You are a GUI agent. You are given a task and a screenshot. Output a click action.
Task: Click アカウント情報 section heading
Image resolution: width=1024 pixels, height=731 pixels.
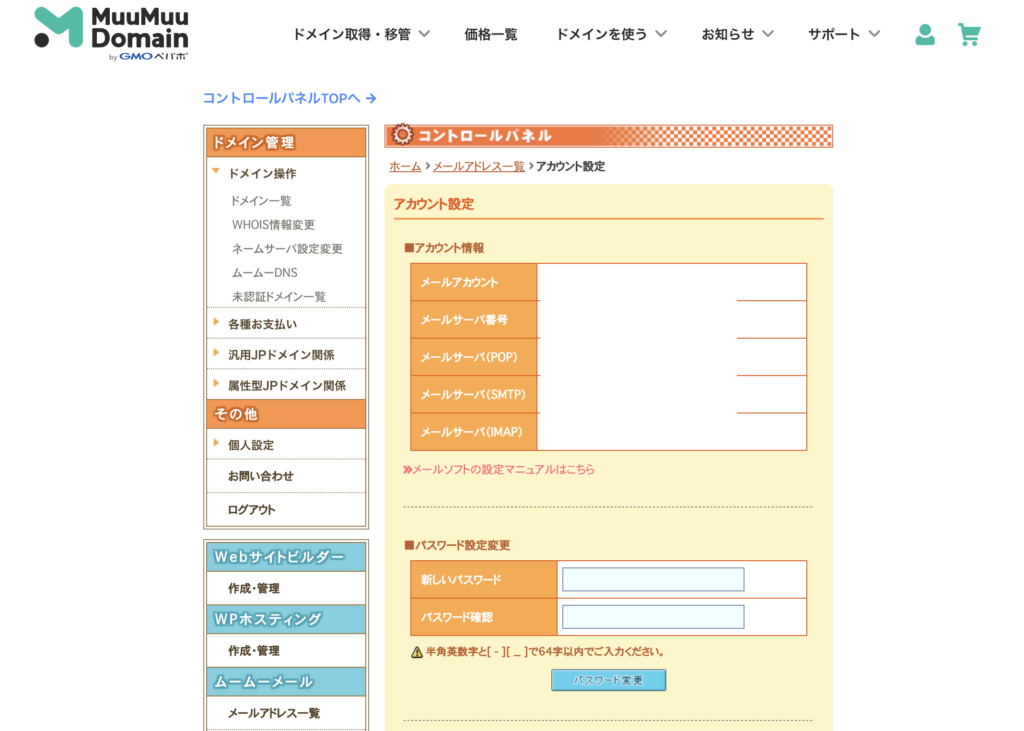click(x=444, y=248)
